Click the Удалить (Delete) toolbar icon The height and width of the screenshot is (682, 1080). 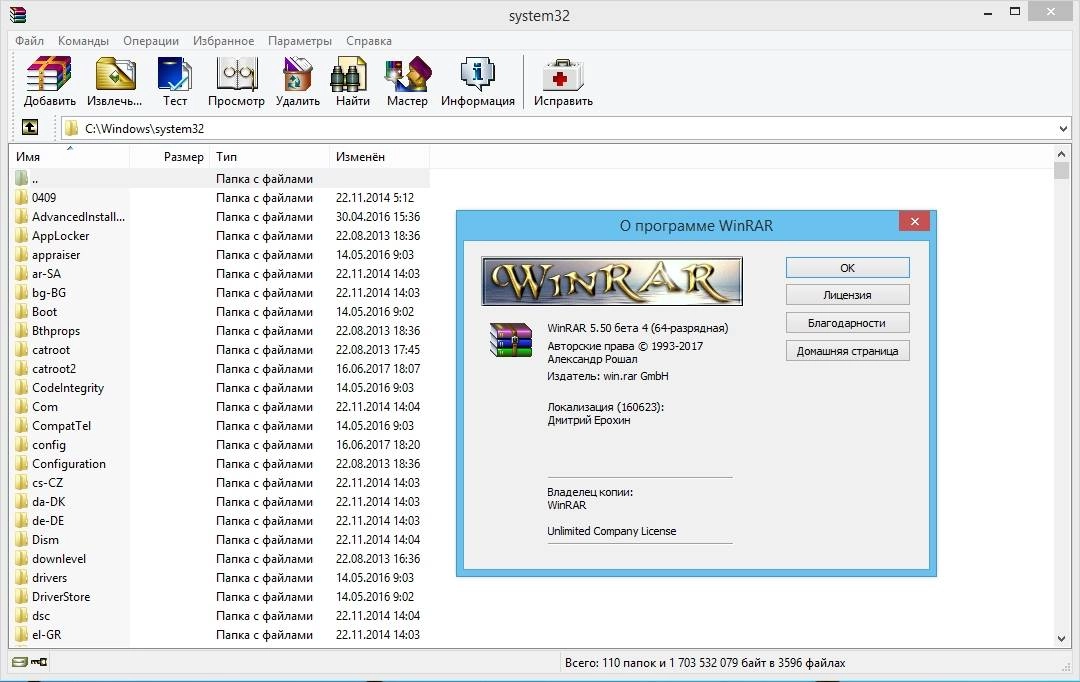click(298, 74)
